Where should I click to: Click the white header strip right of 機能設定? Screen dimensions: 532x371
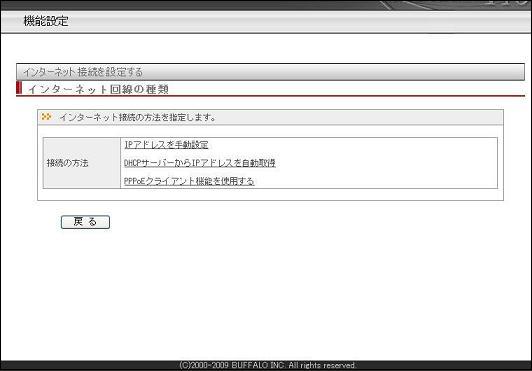[x=299, y=21]
